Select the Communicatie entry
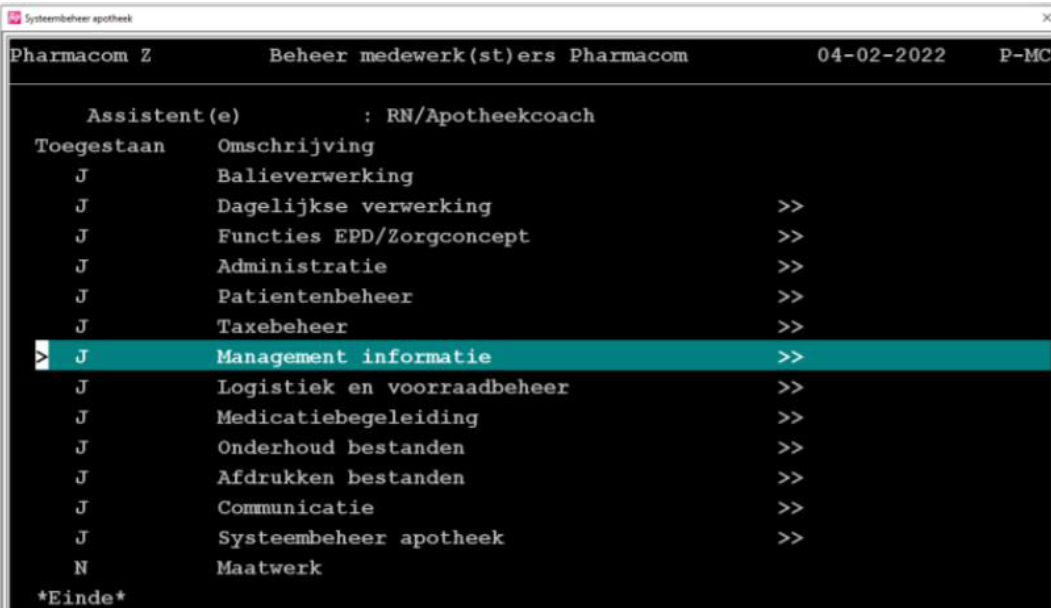The image size is (1051, 608). (543, 508)
